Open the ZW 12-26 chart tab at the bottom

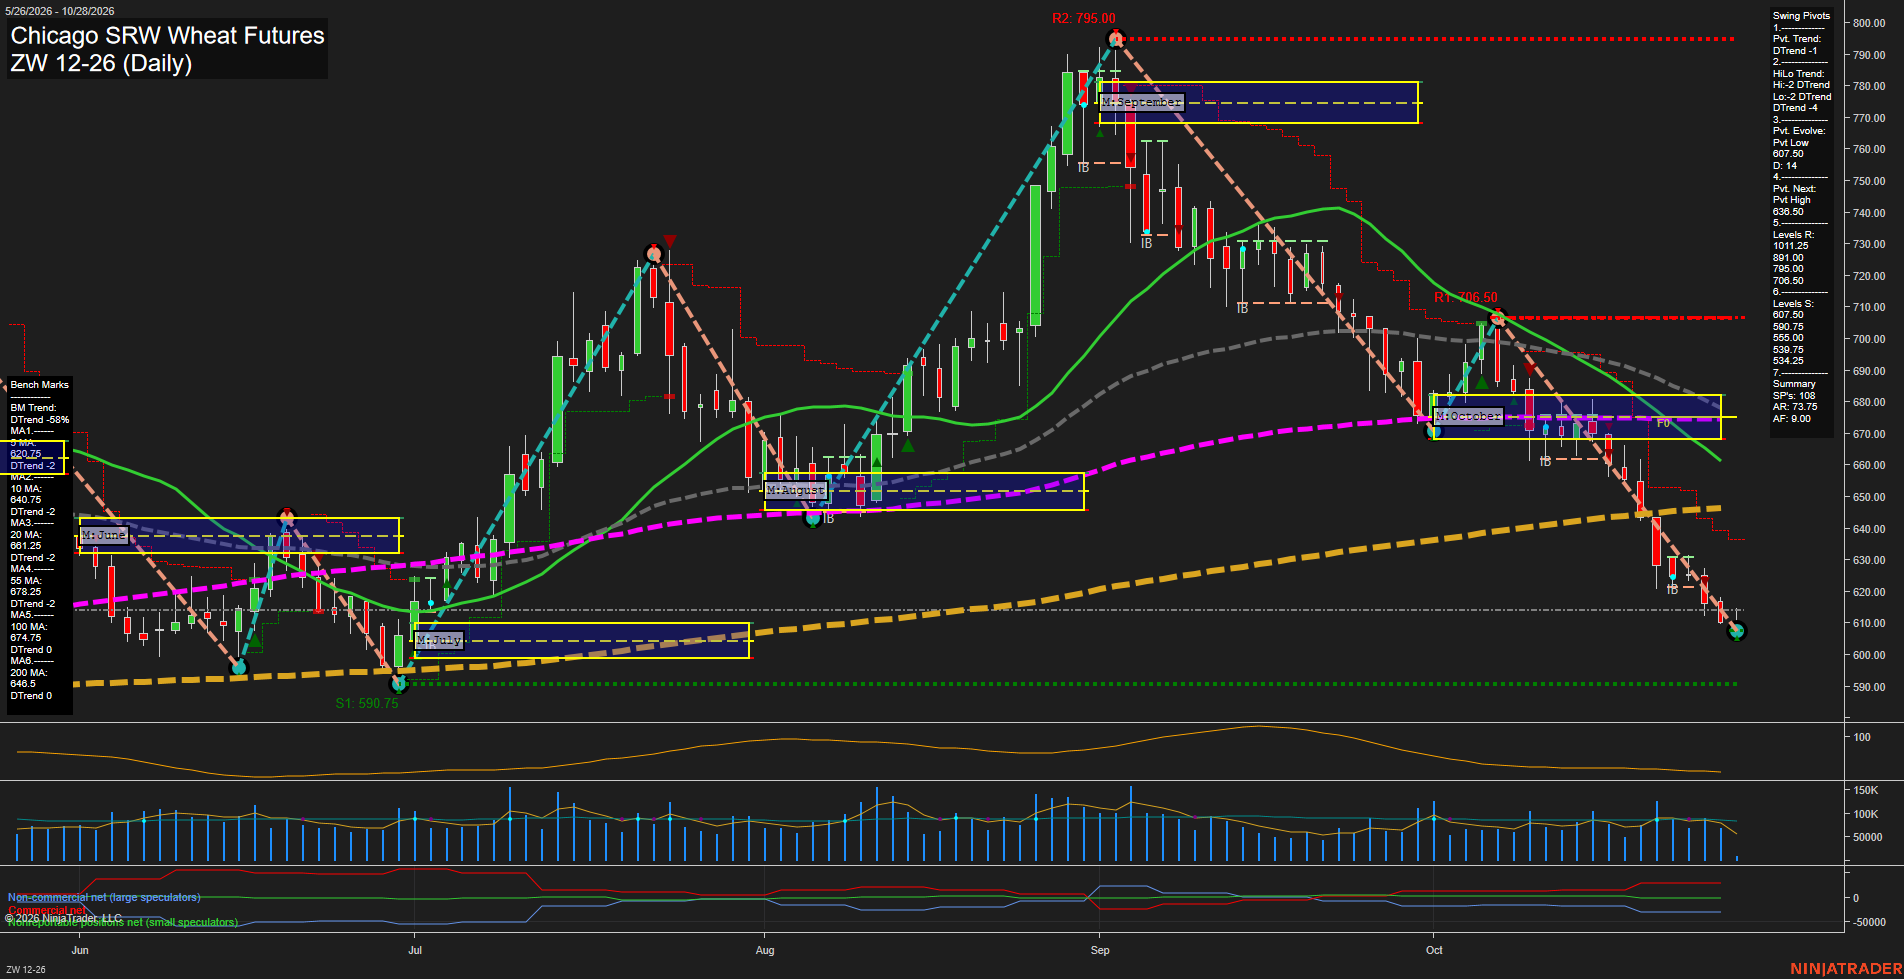26,969
